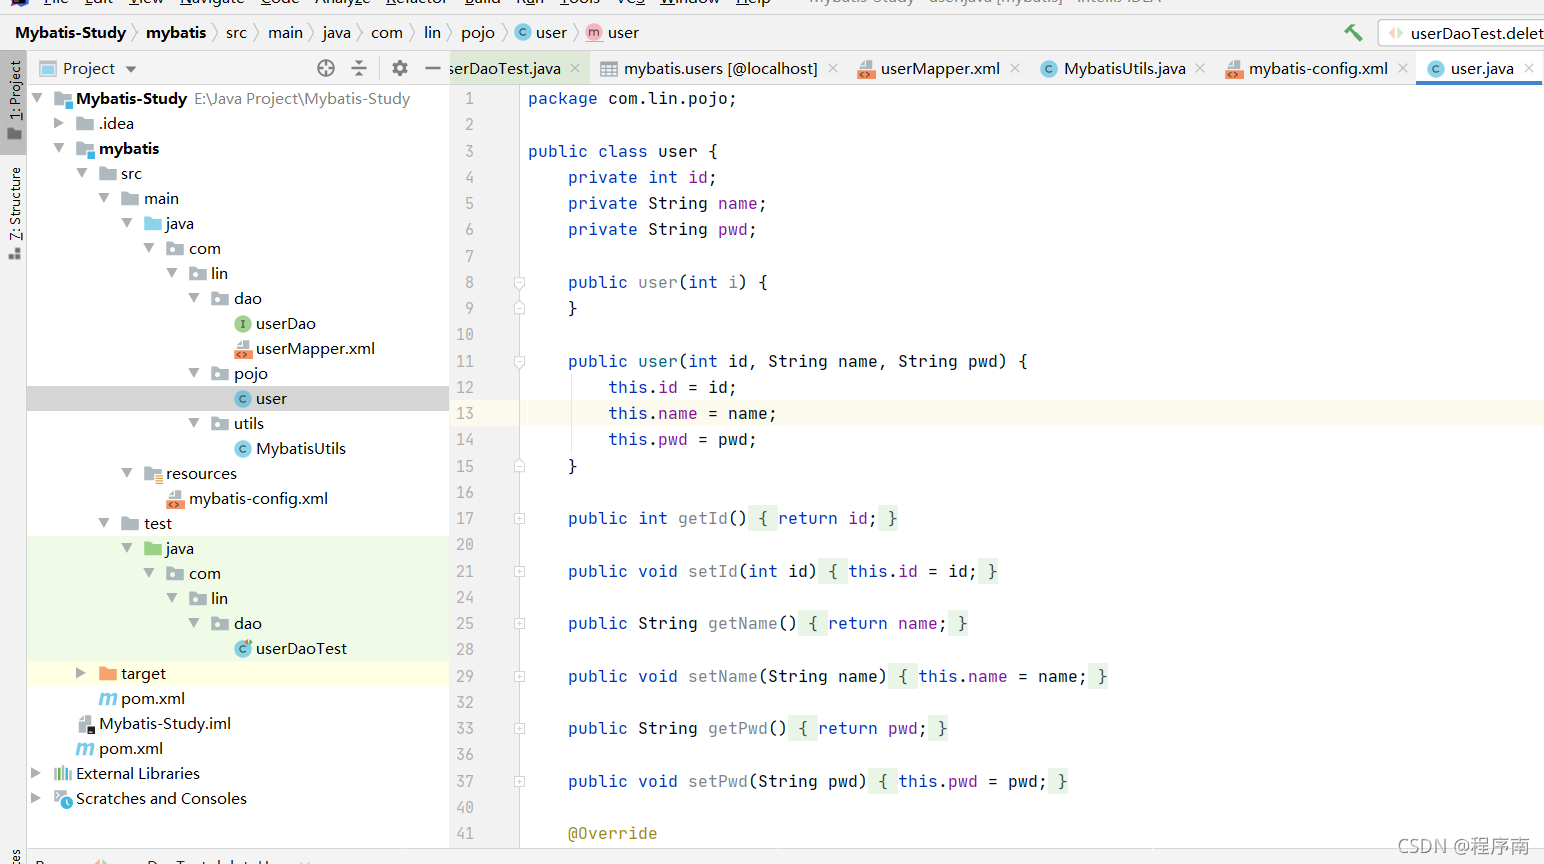Select the orange target folder icon
This screenshot has width=1544, height=864.
click(x=108, y=674)
